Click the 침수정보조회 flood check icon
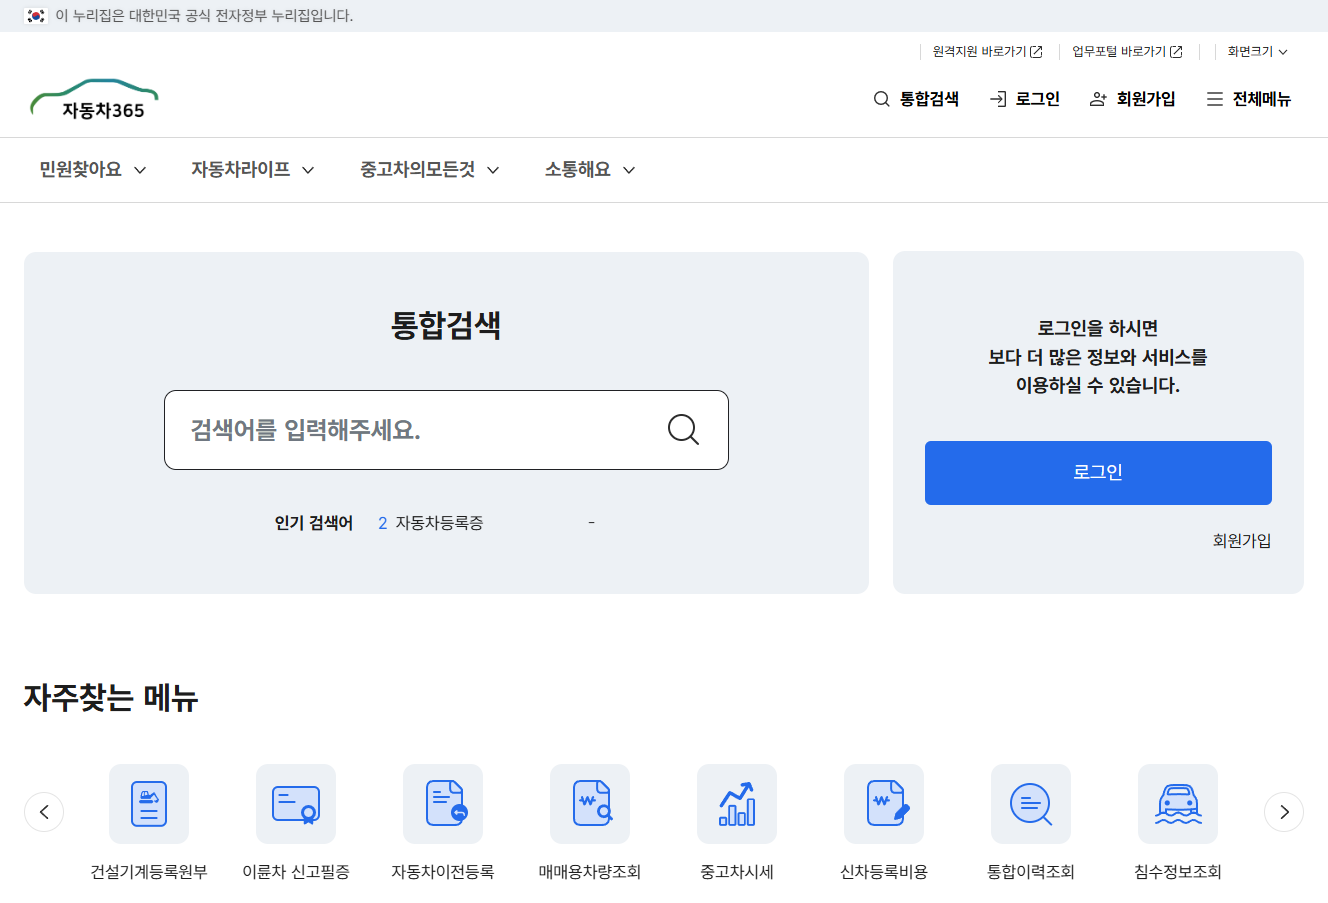 pos(1177,803)
